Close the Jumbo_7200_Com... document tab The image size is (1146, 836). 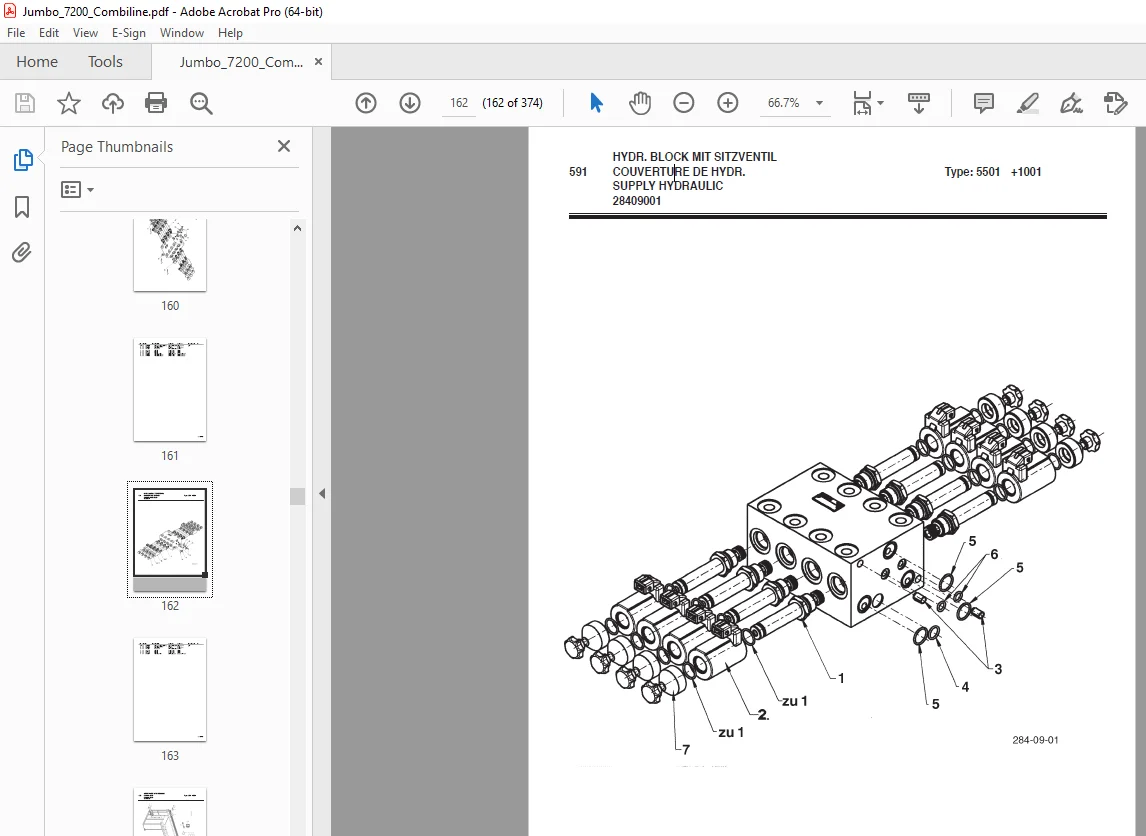click(x=318, y=61)
